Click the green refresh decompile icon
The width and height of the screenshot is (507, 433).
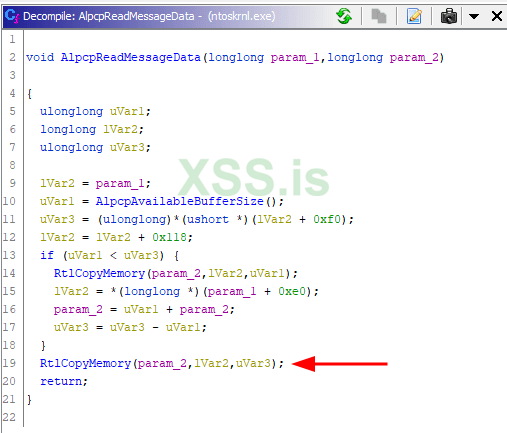click(344, 16)
